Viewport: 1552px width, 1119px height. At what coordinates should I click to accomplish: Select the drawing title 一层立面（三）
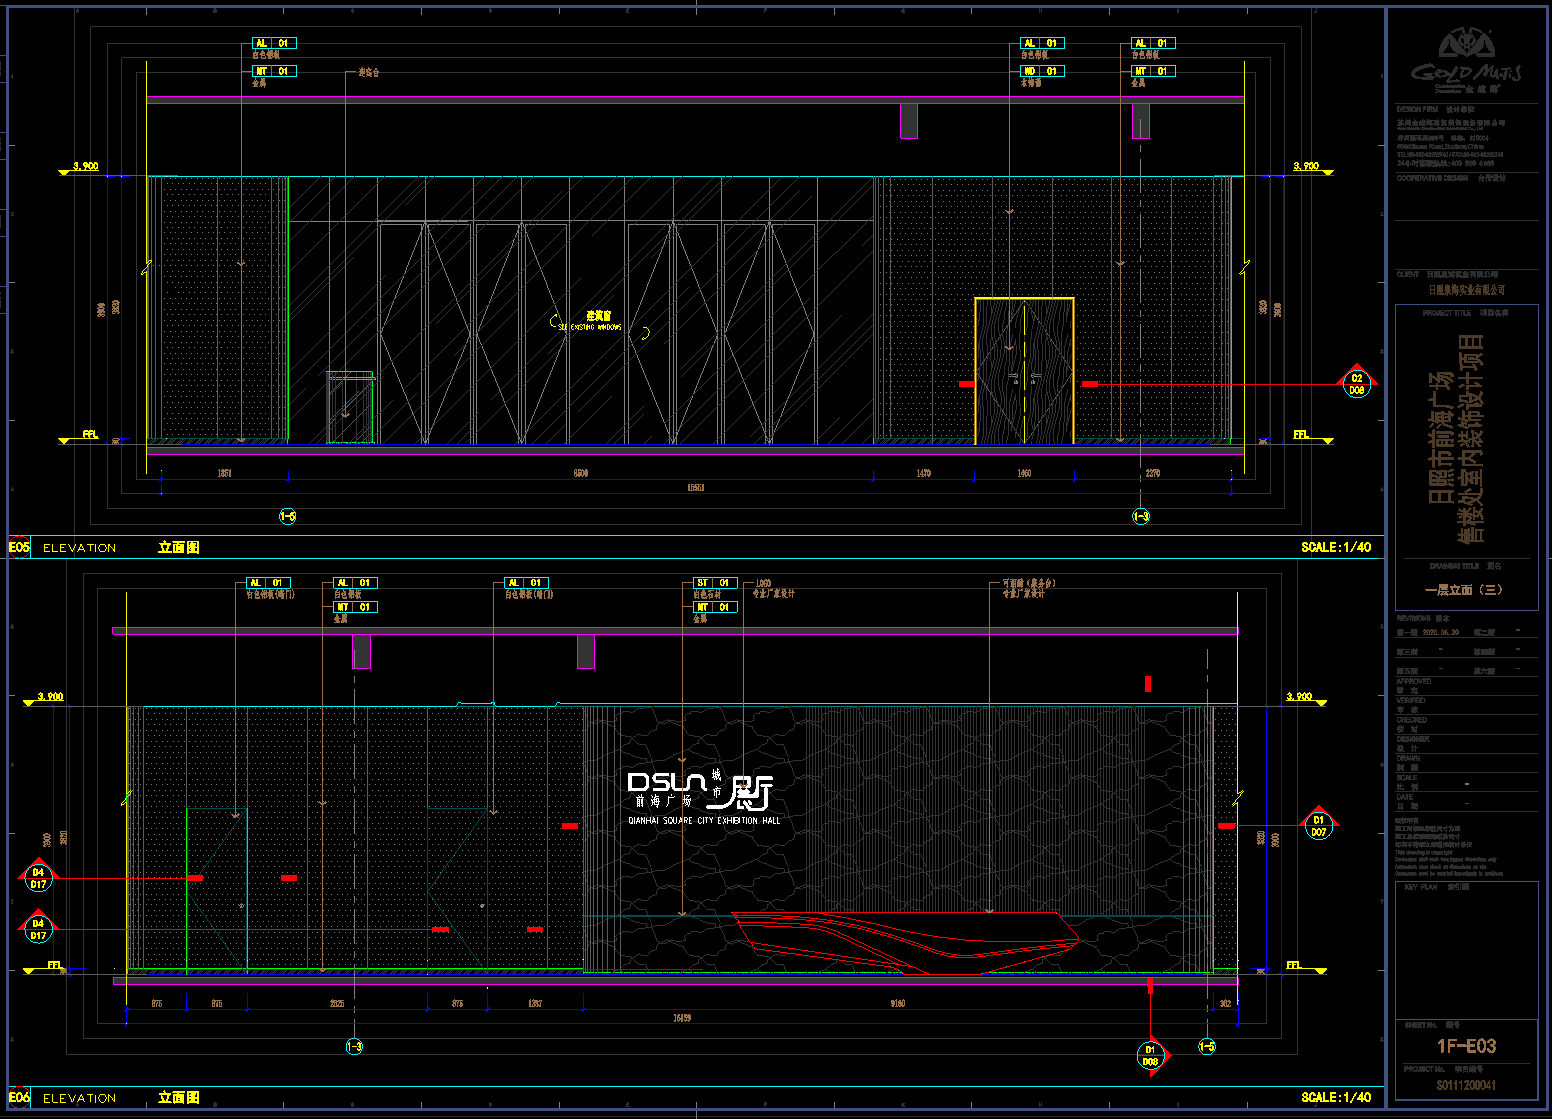coord(1464,590)
